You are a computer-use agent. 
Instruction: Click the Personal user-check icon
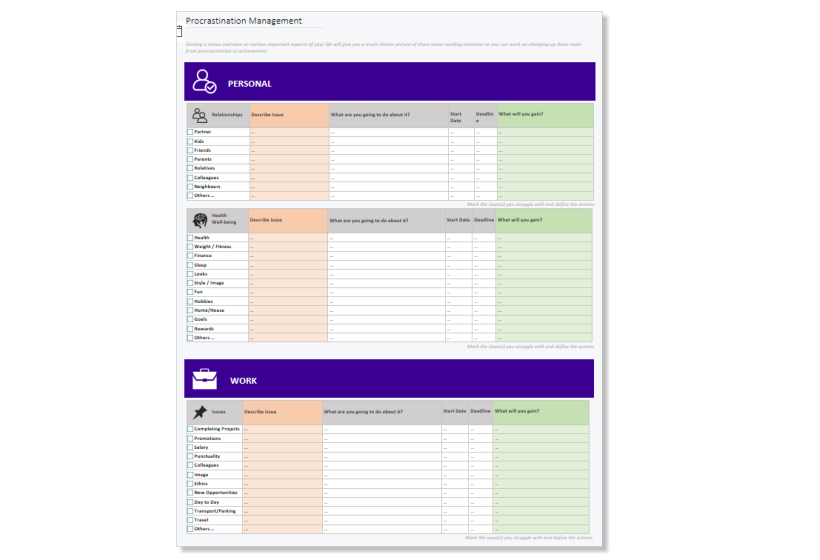(204, 82)
